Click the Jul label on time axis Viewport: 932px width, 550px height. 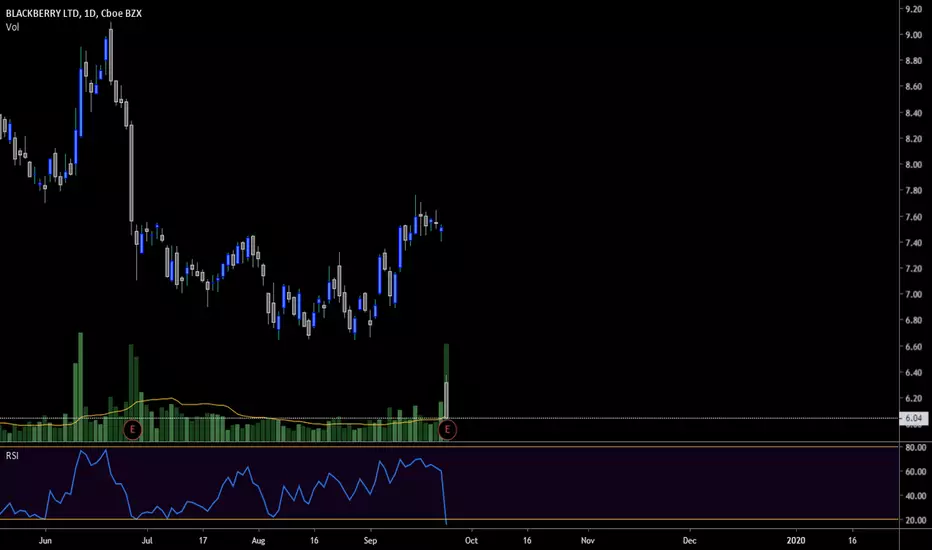coord(147,540)
